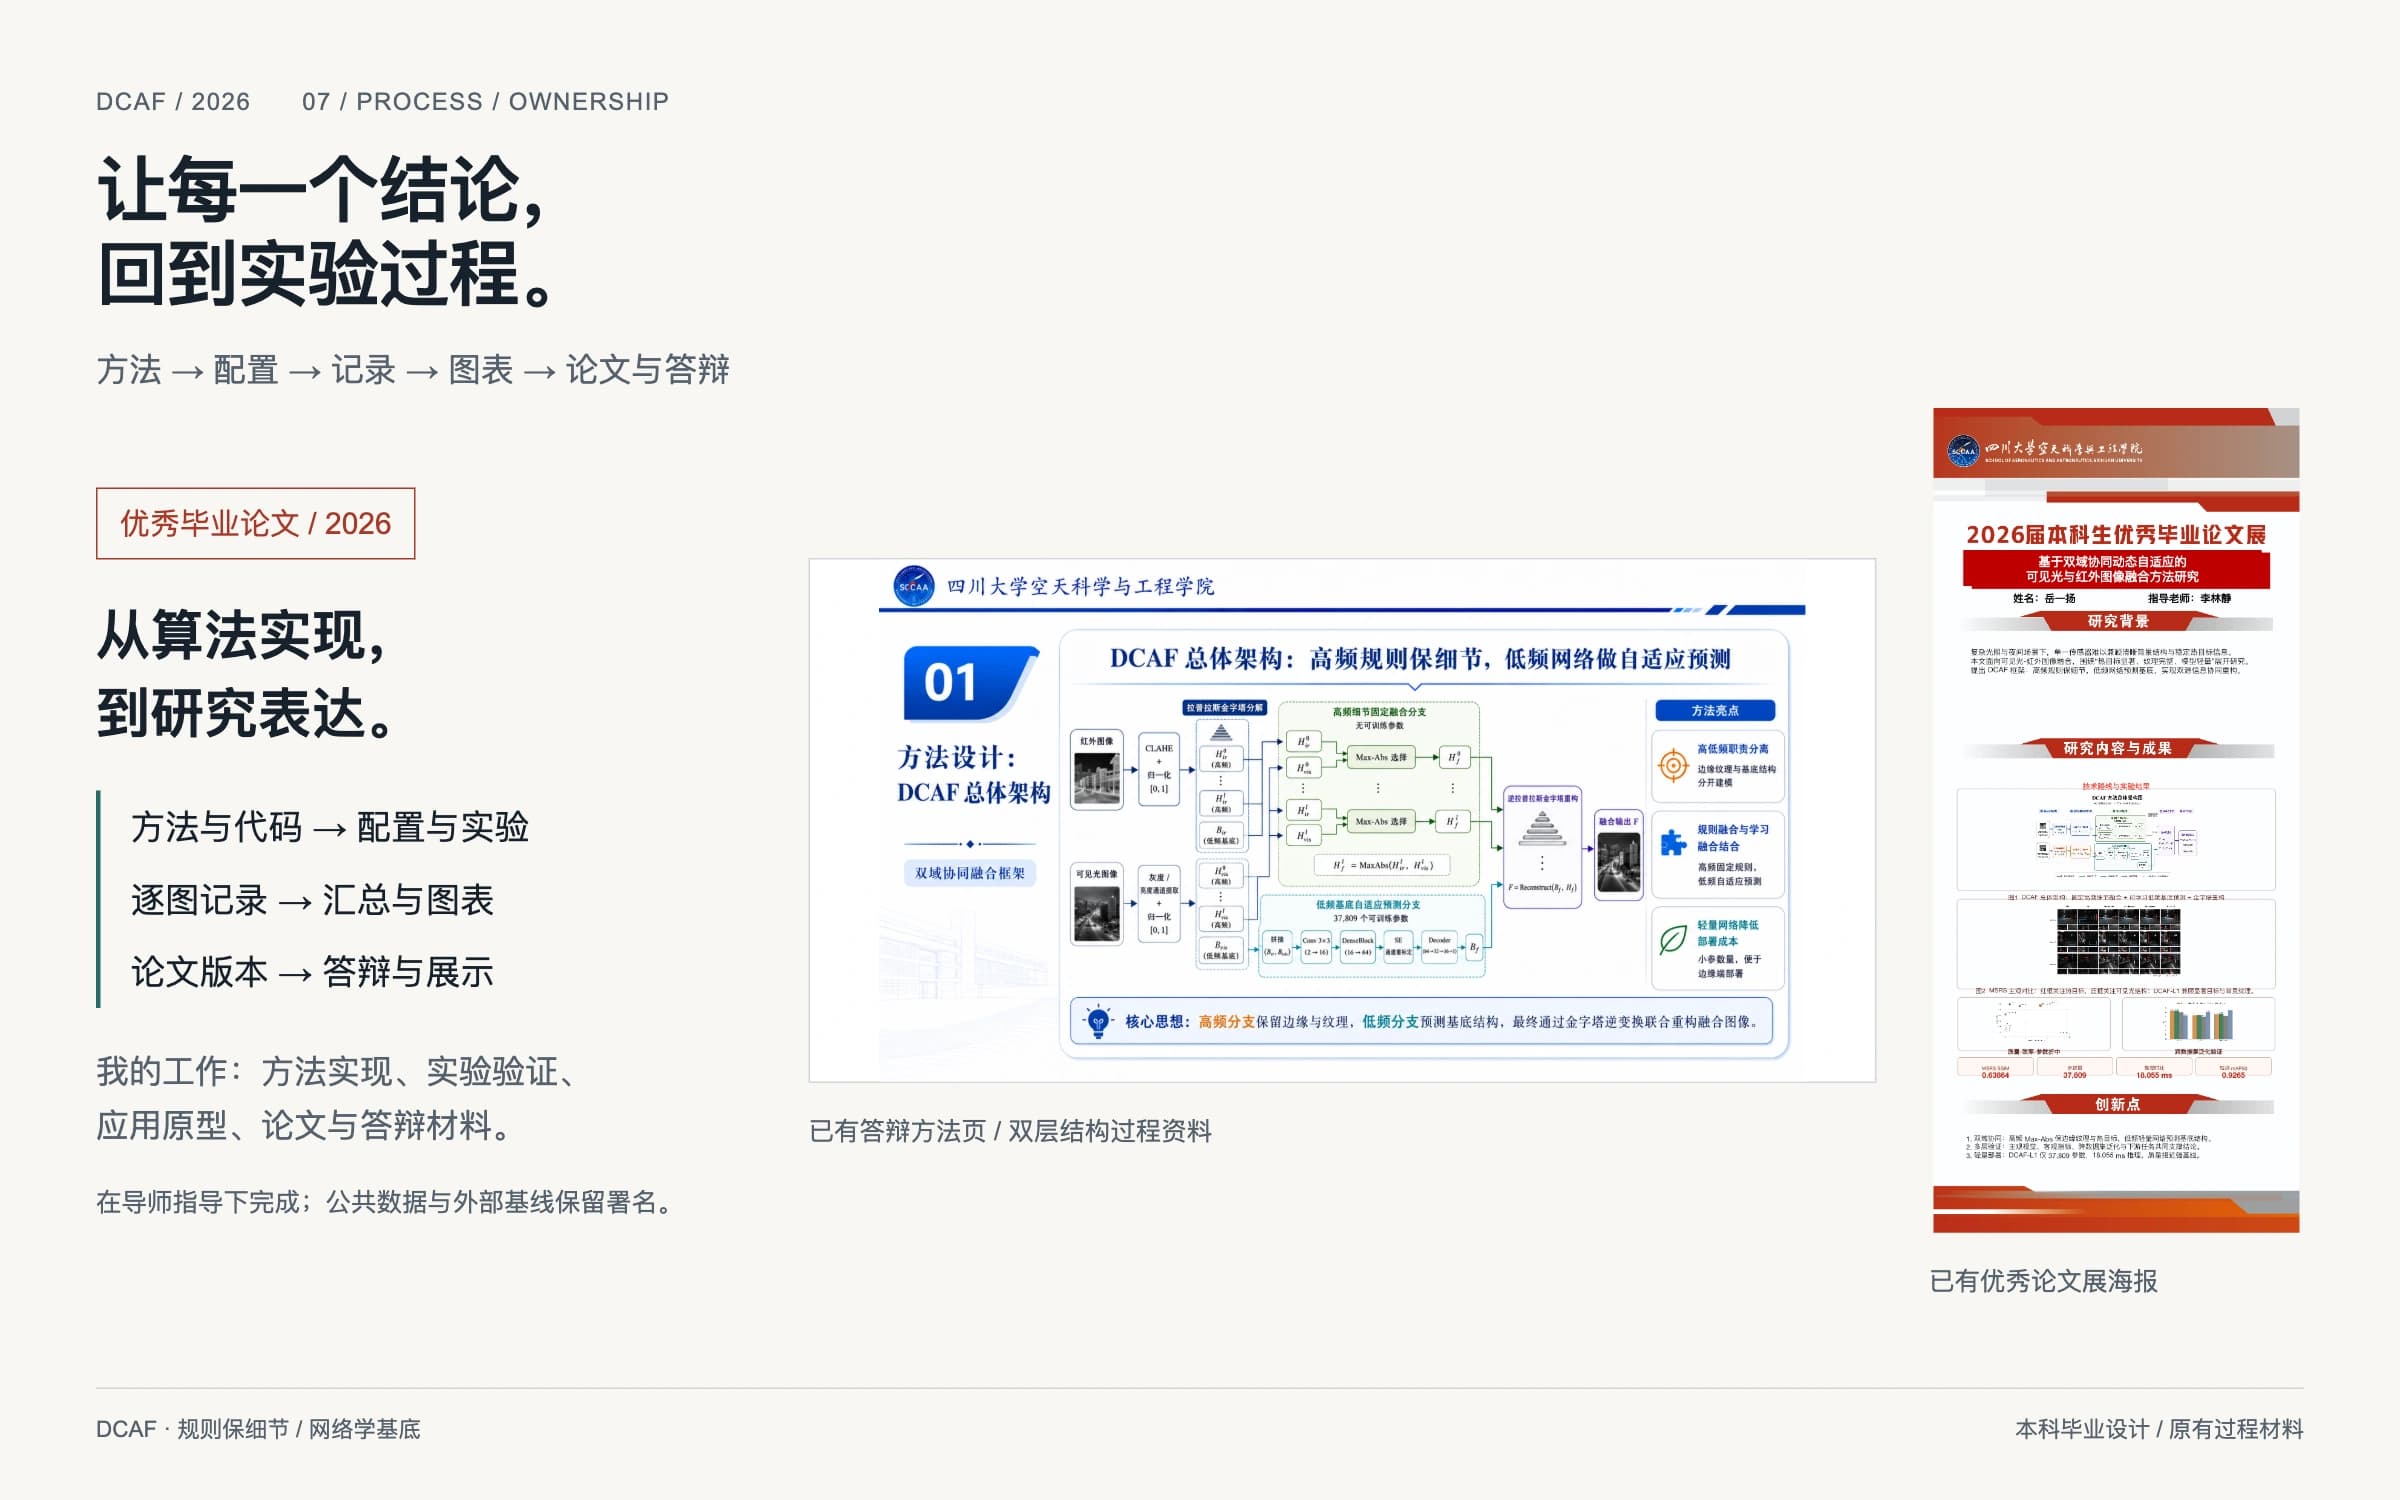Click the DCAF / 2026 header label
The image size is (2400, 1500).
click(x=173, y=102)
